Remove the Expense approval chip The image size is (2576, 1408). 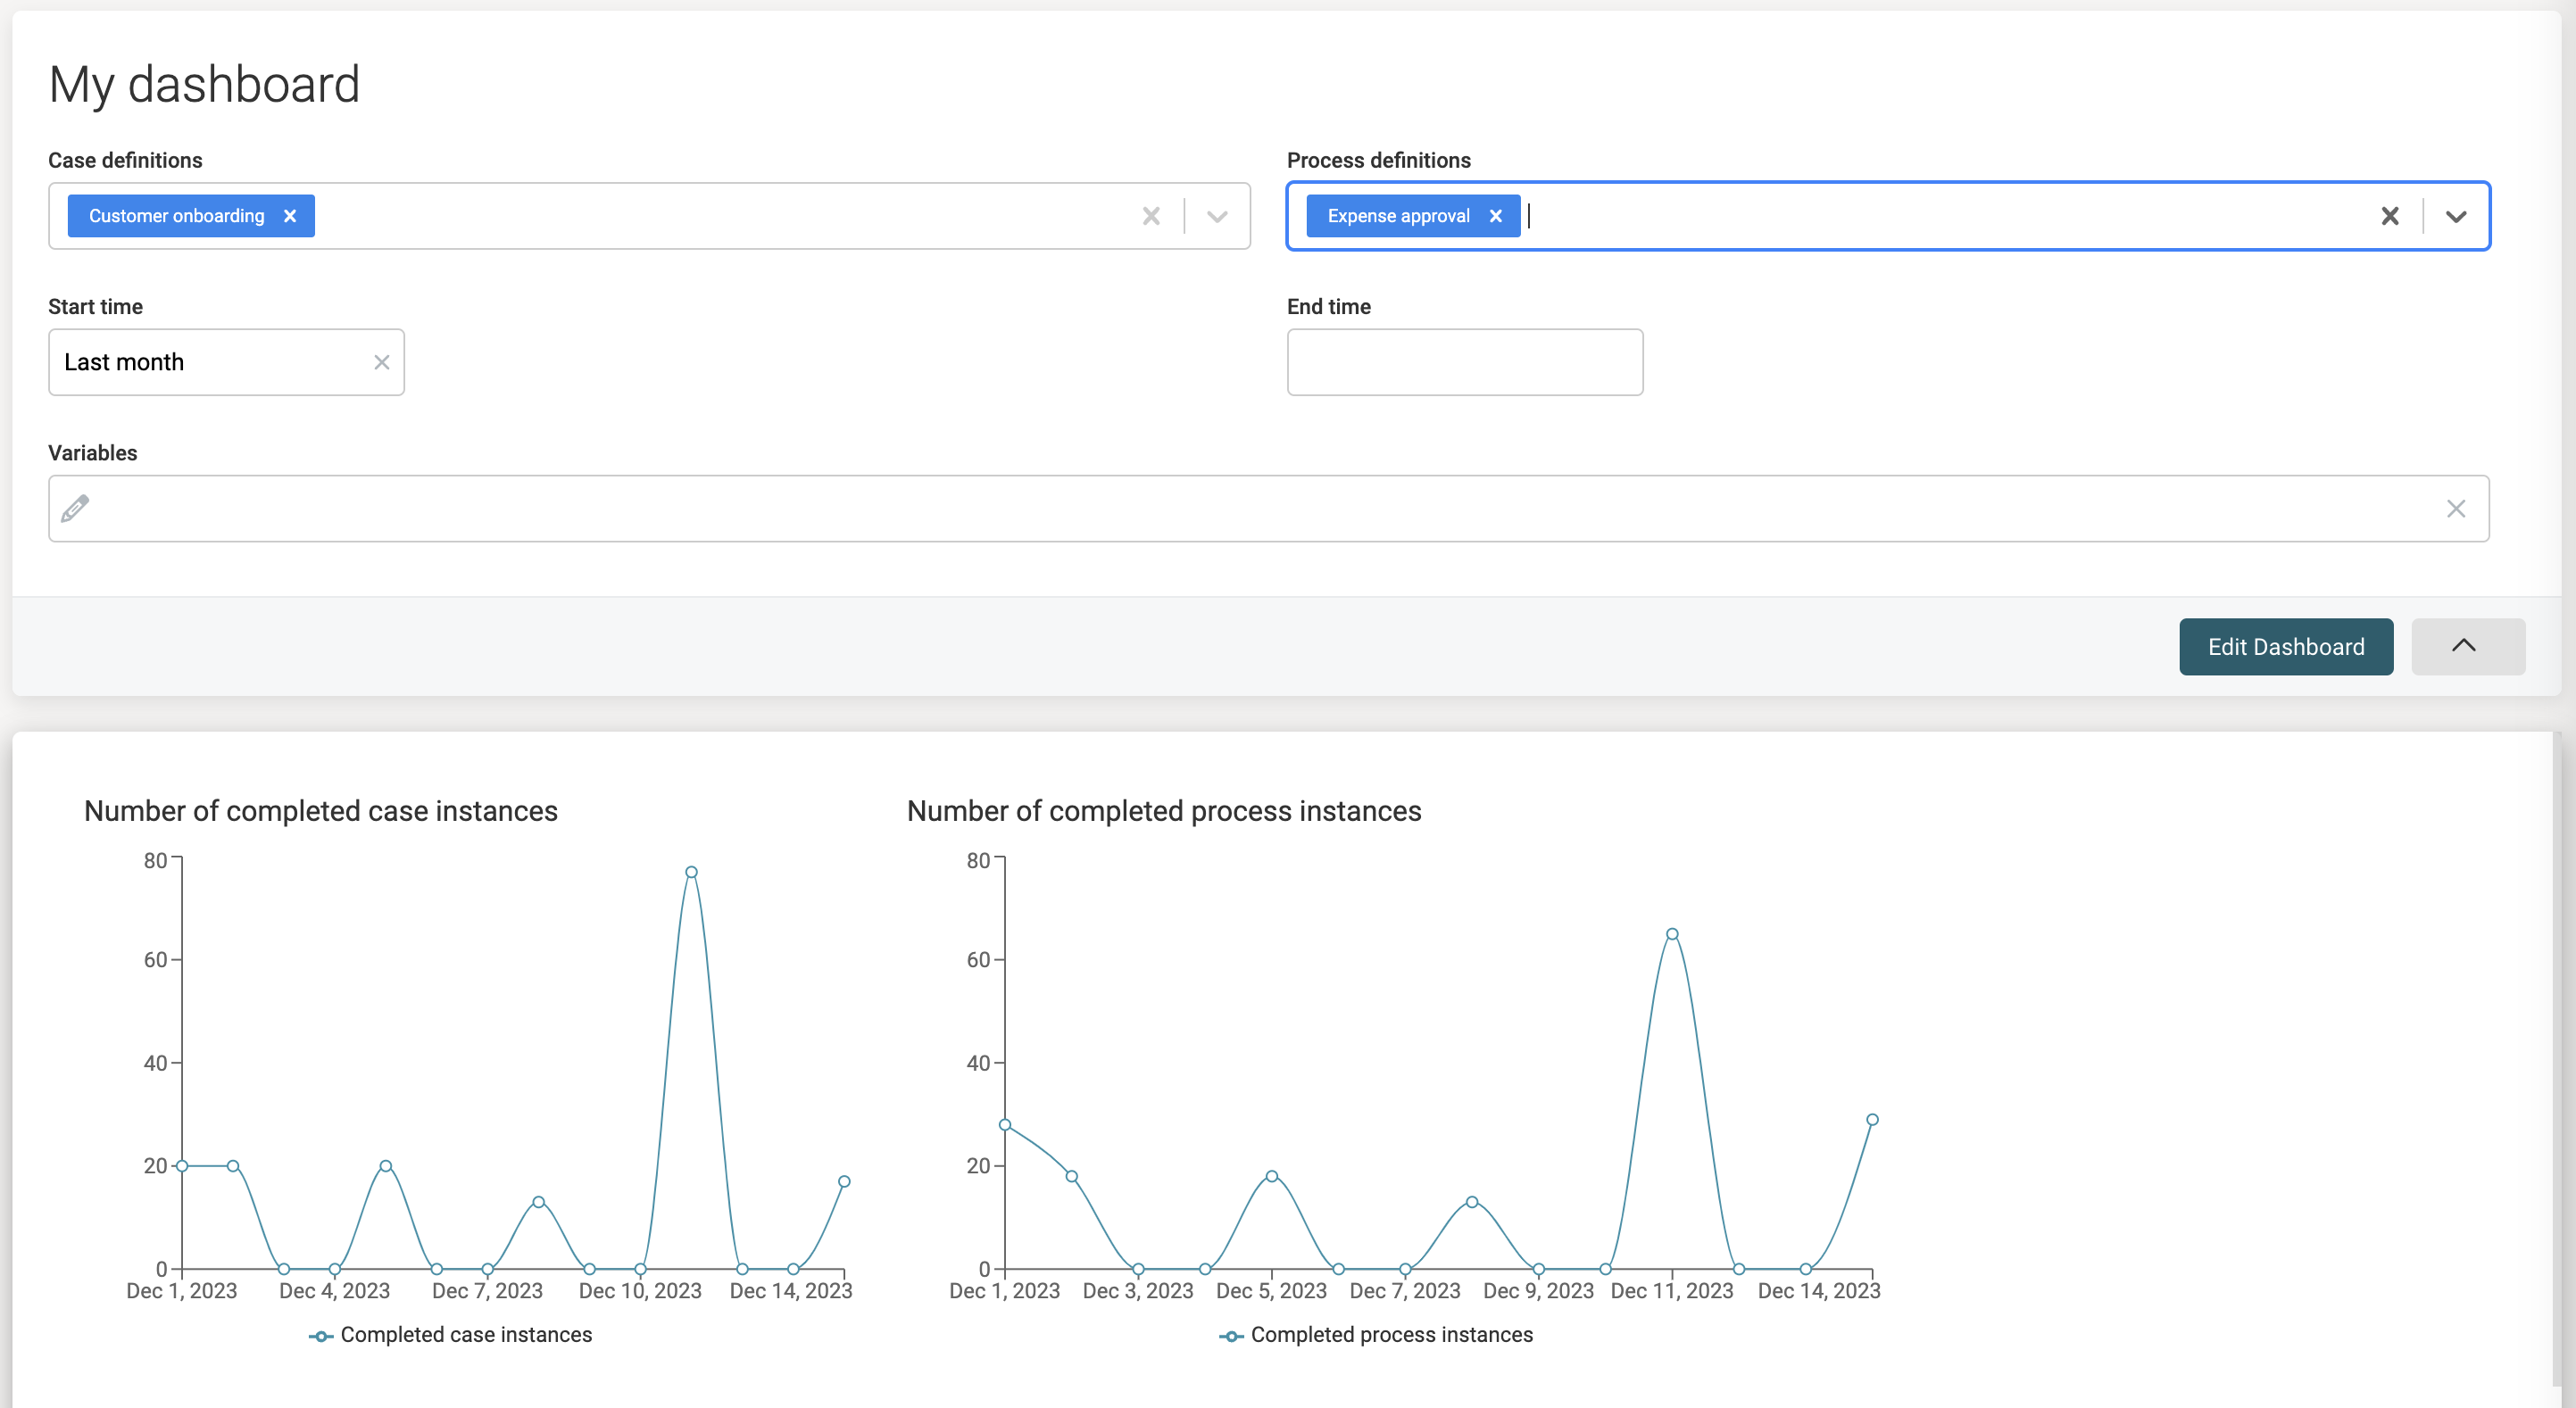point(1497,215)
